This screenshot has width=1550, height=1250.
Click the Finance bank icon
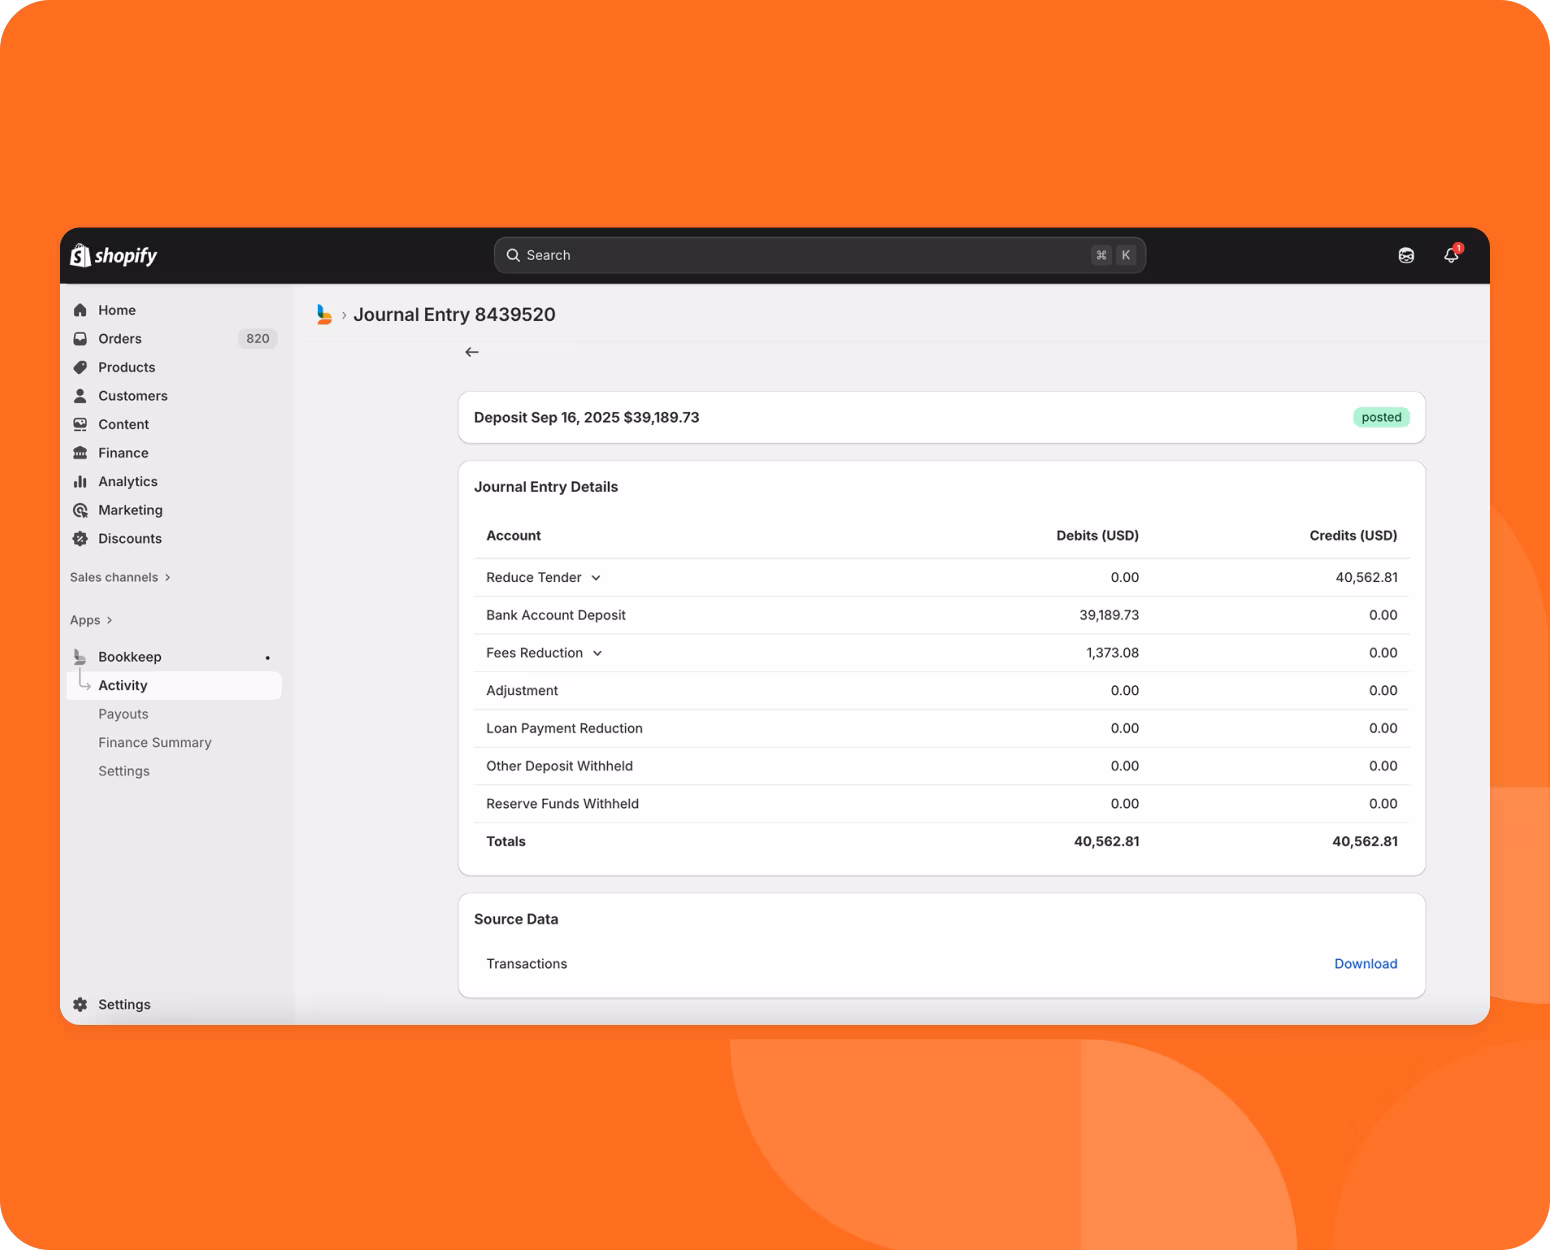pyautogui.click(x=80, y=453)
